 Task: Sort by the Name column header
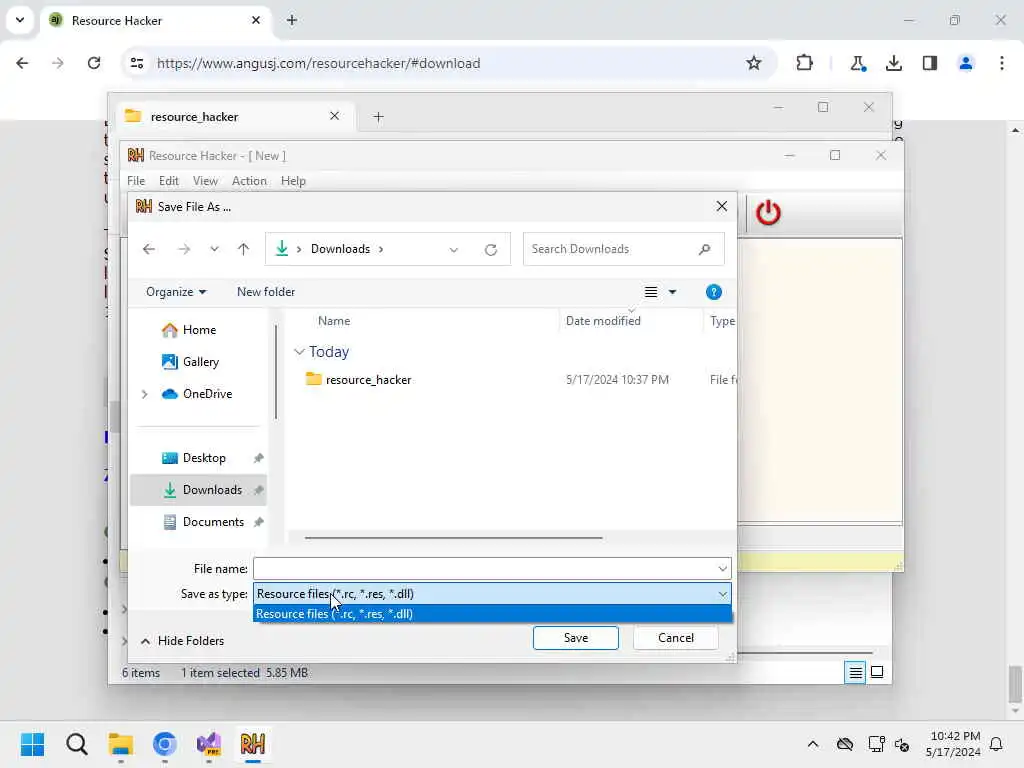pos(334,321)
